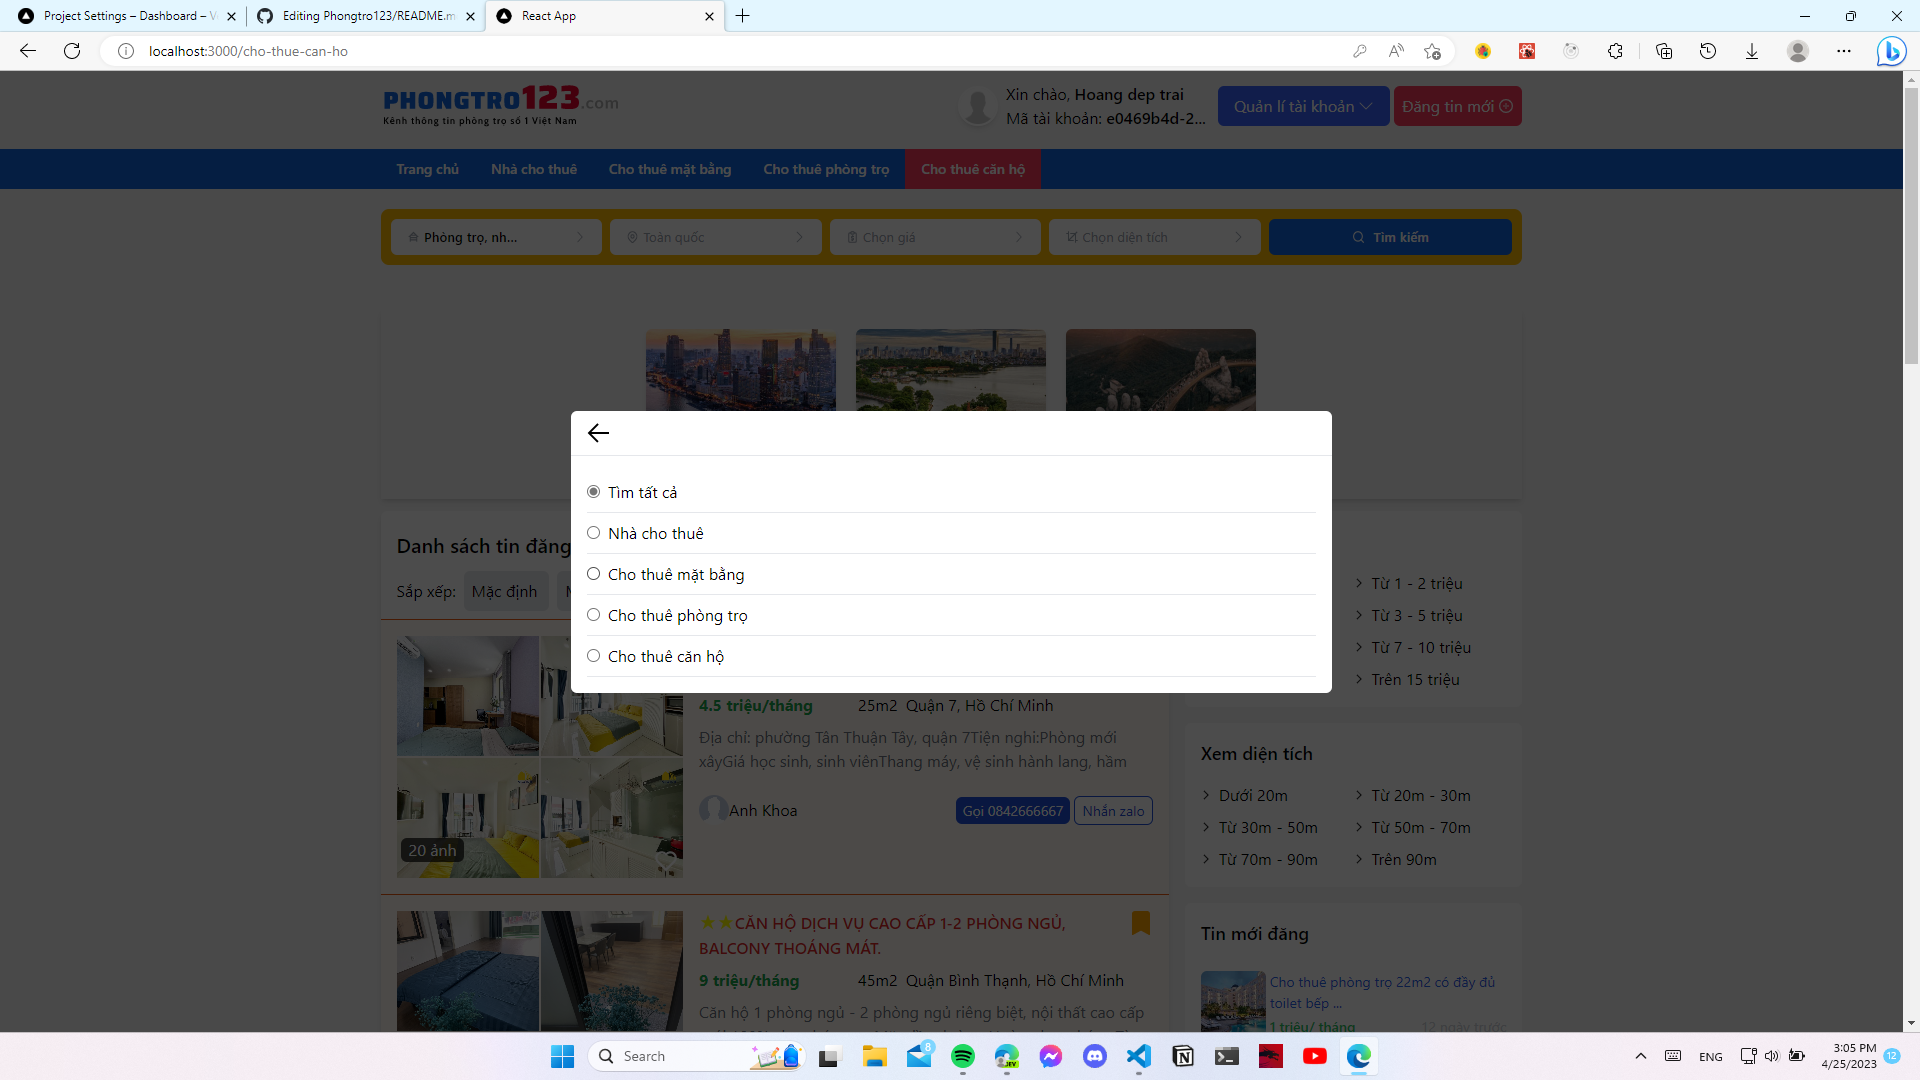The height and width of the screenshot is (1080, 1920).
Task: Open File Explorer from taskbar
Action: [x=875, y=1056]
